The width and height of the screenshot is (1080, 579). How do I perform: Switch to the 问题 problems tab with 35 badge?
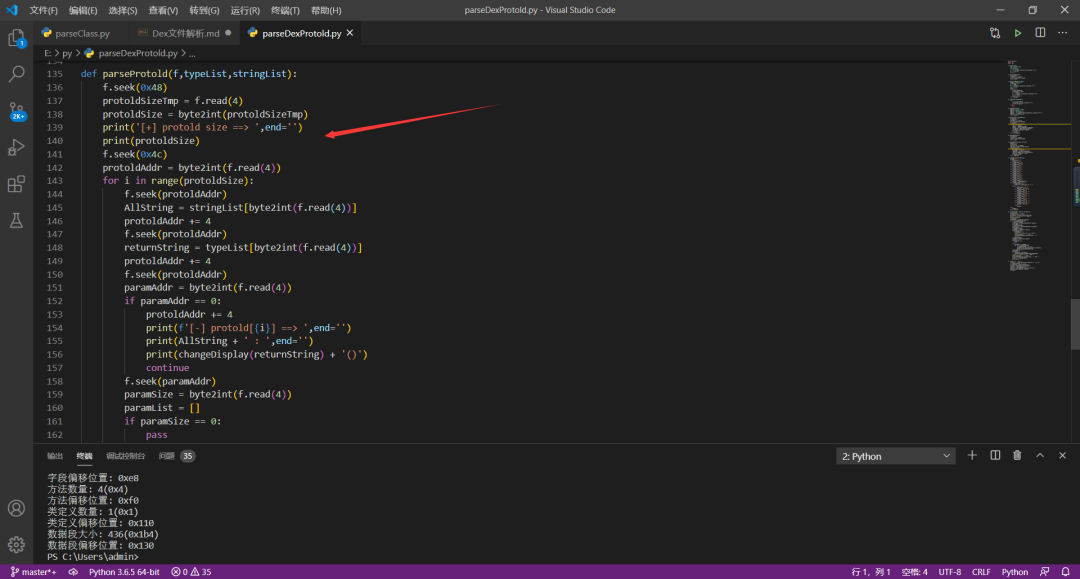176,456
